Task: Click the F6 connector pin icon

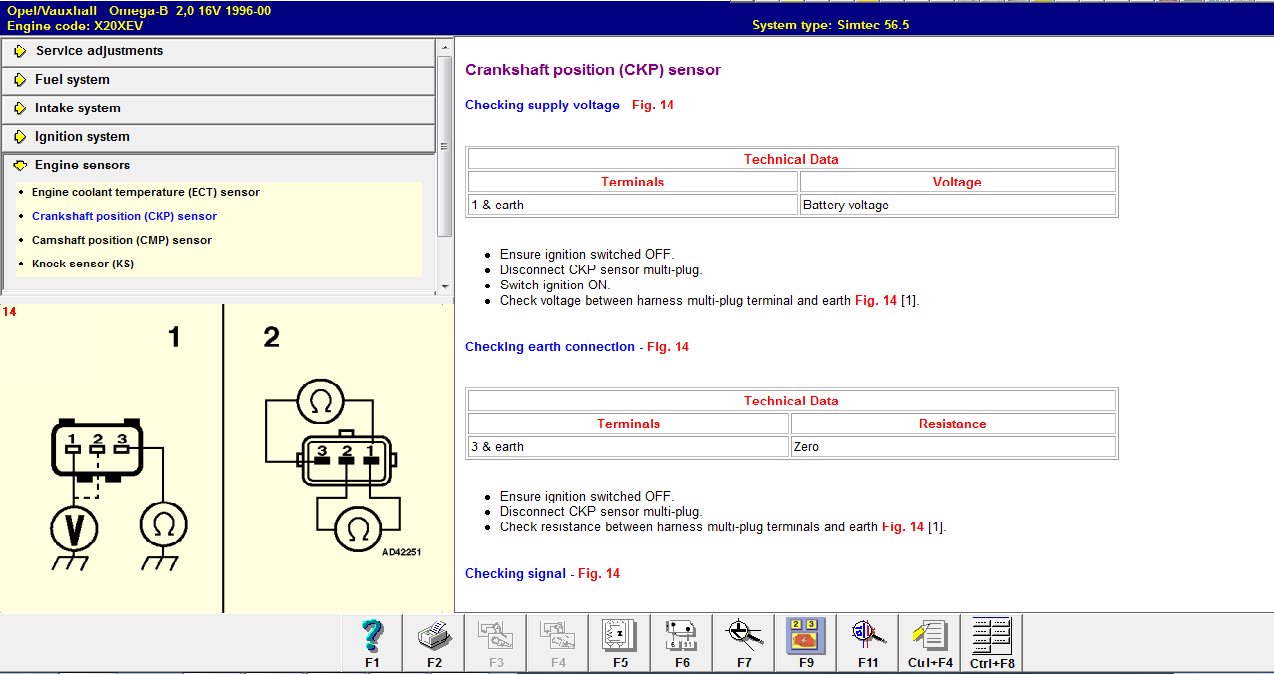Action: pyautogui.click(x=682, y=642)
